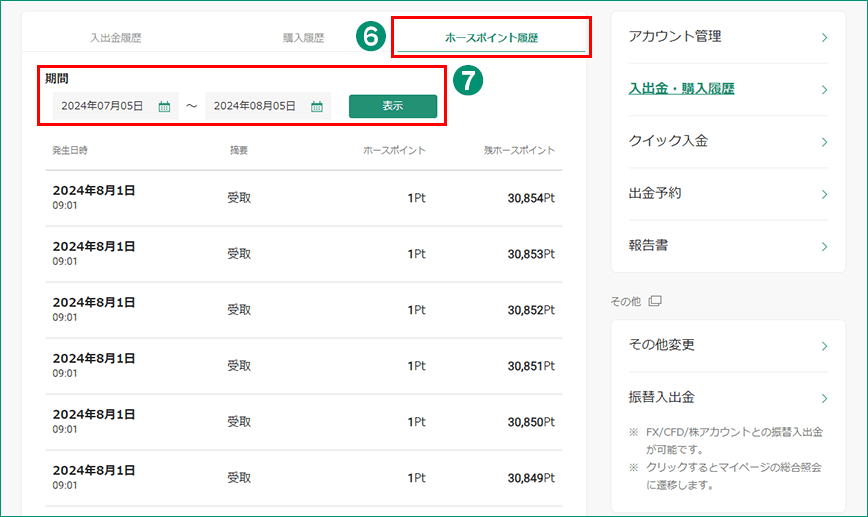
Task: Click the date in the 30,854Pt row
Action: [x=94, y=190]
